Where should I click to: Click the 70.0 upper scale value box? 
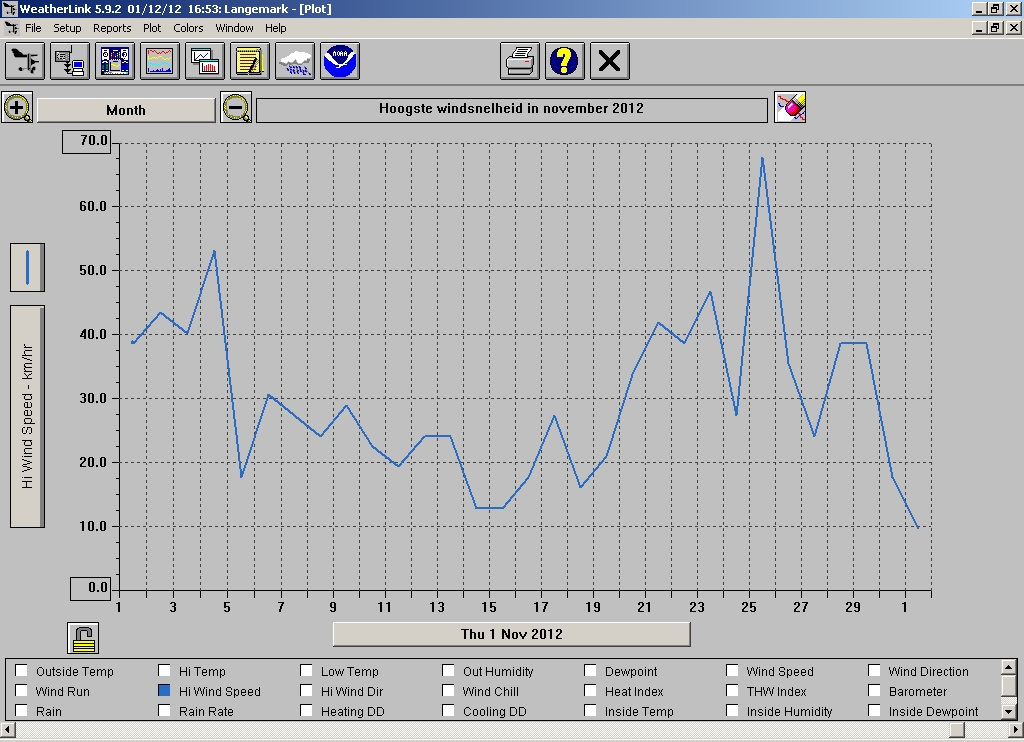pyautogui.click(x=87, y=142)
